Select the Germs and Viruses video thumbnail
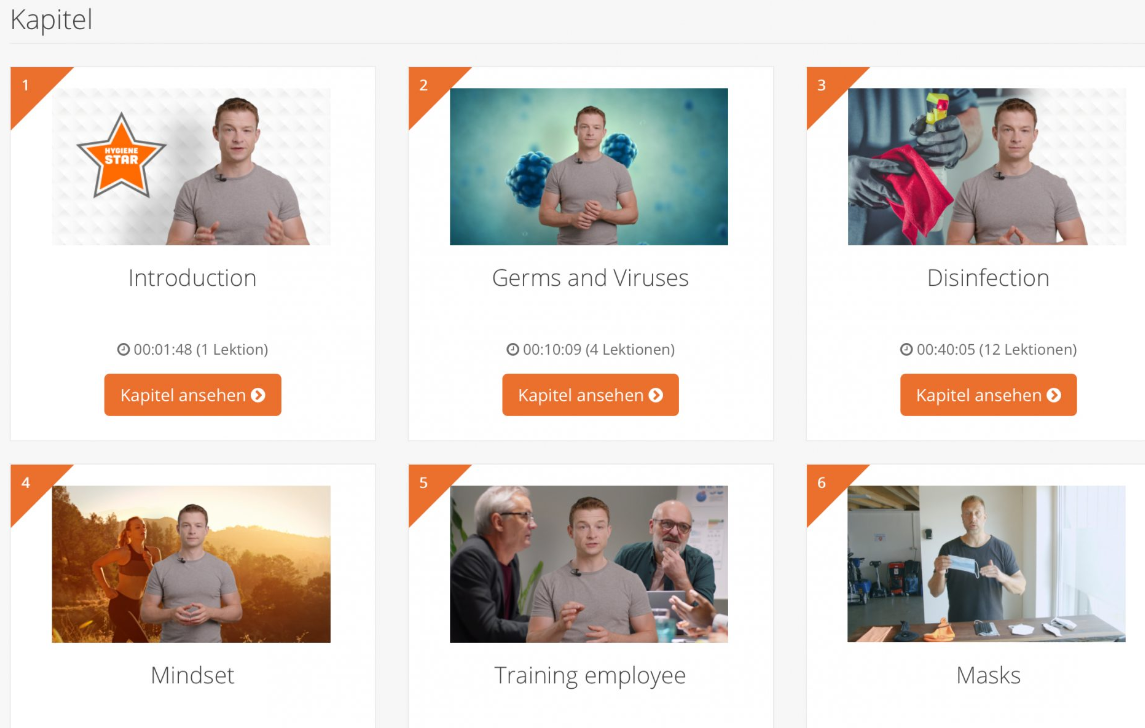 pos(589,166)
